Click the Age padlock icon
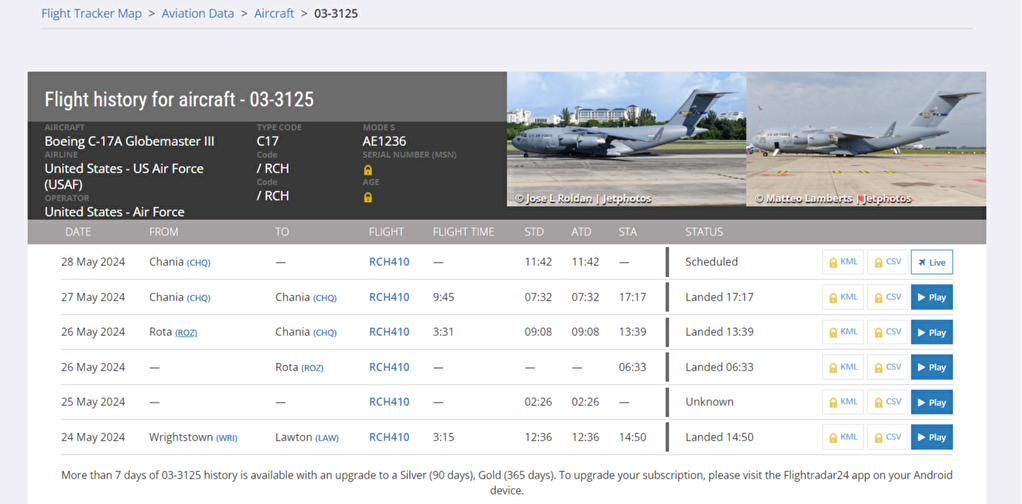1022x504 pixels. pyautogui.click(x=368, y=197)
